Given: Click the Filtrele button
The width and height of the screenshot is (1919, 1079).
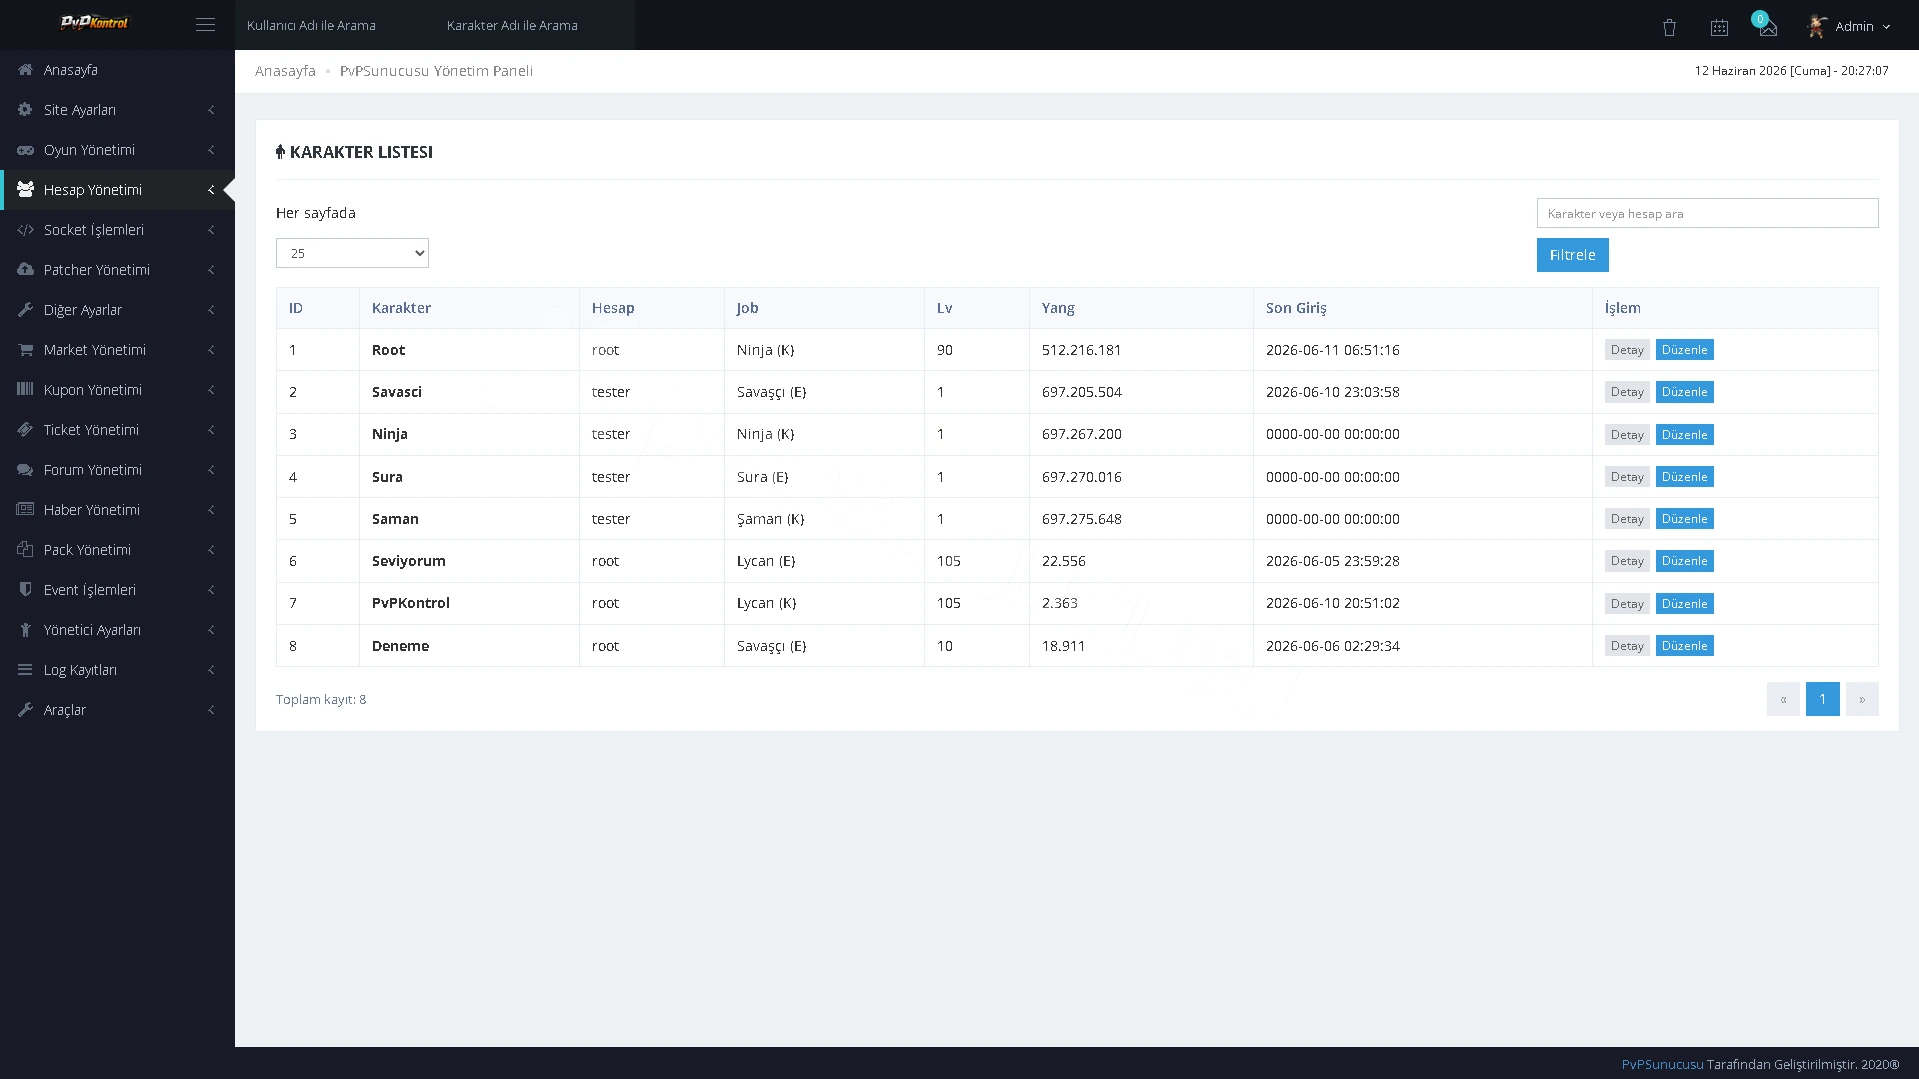Looking at the screenshot, I should [x=1572, y=255].
